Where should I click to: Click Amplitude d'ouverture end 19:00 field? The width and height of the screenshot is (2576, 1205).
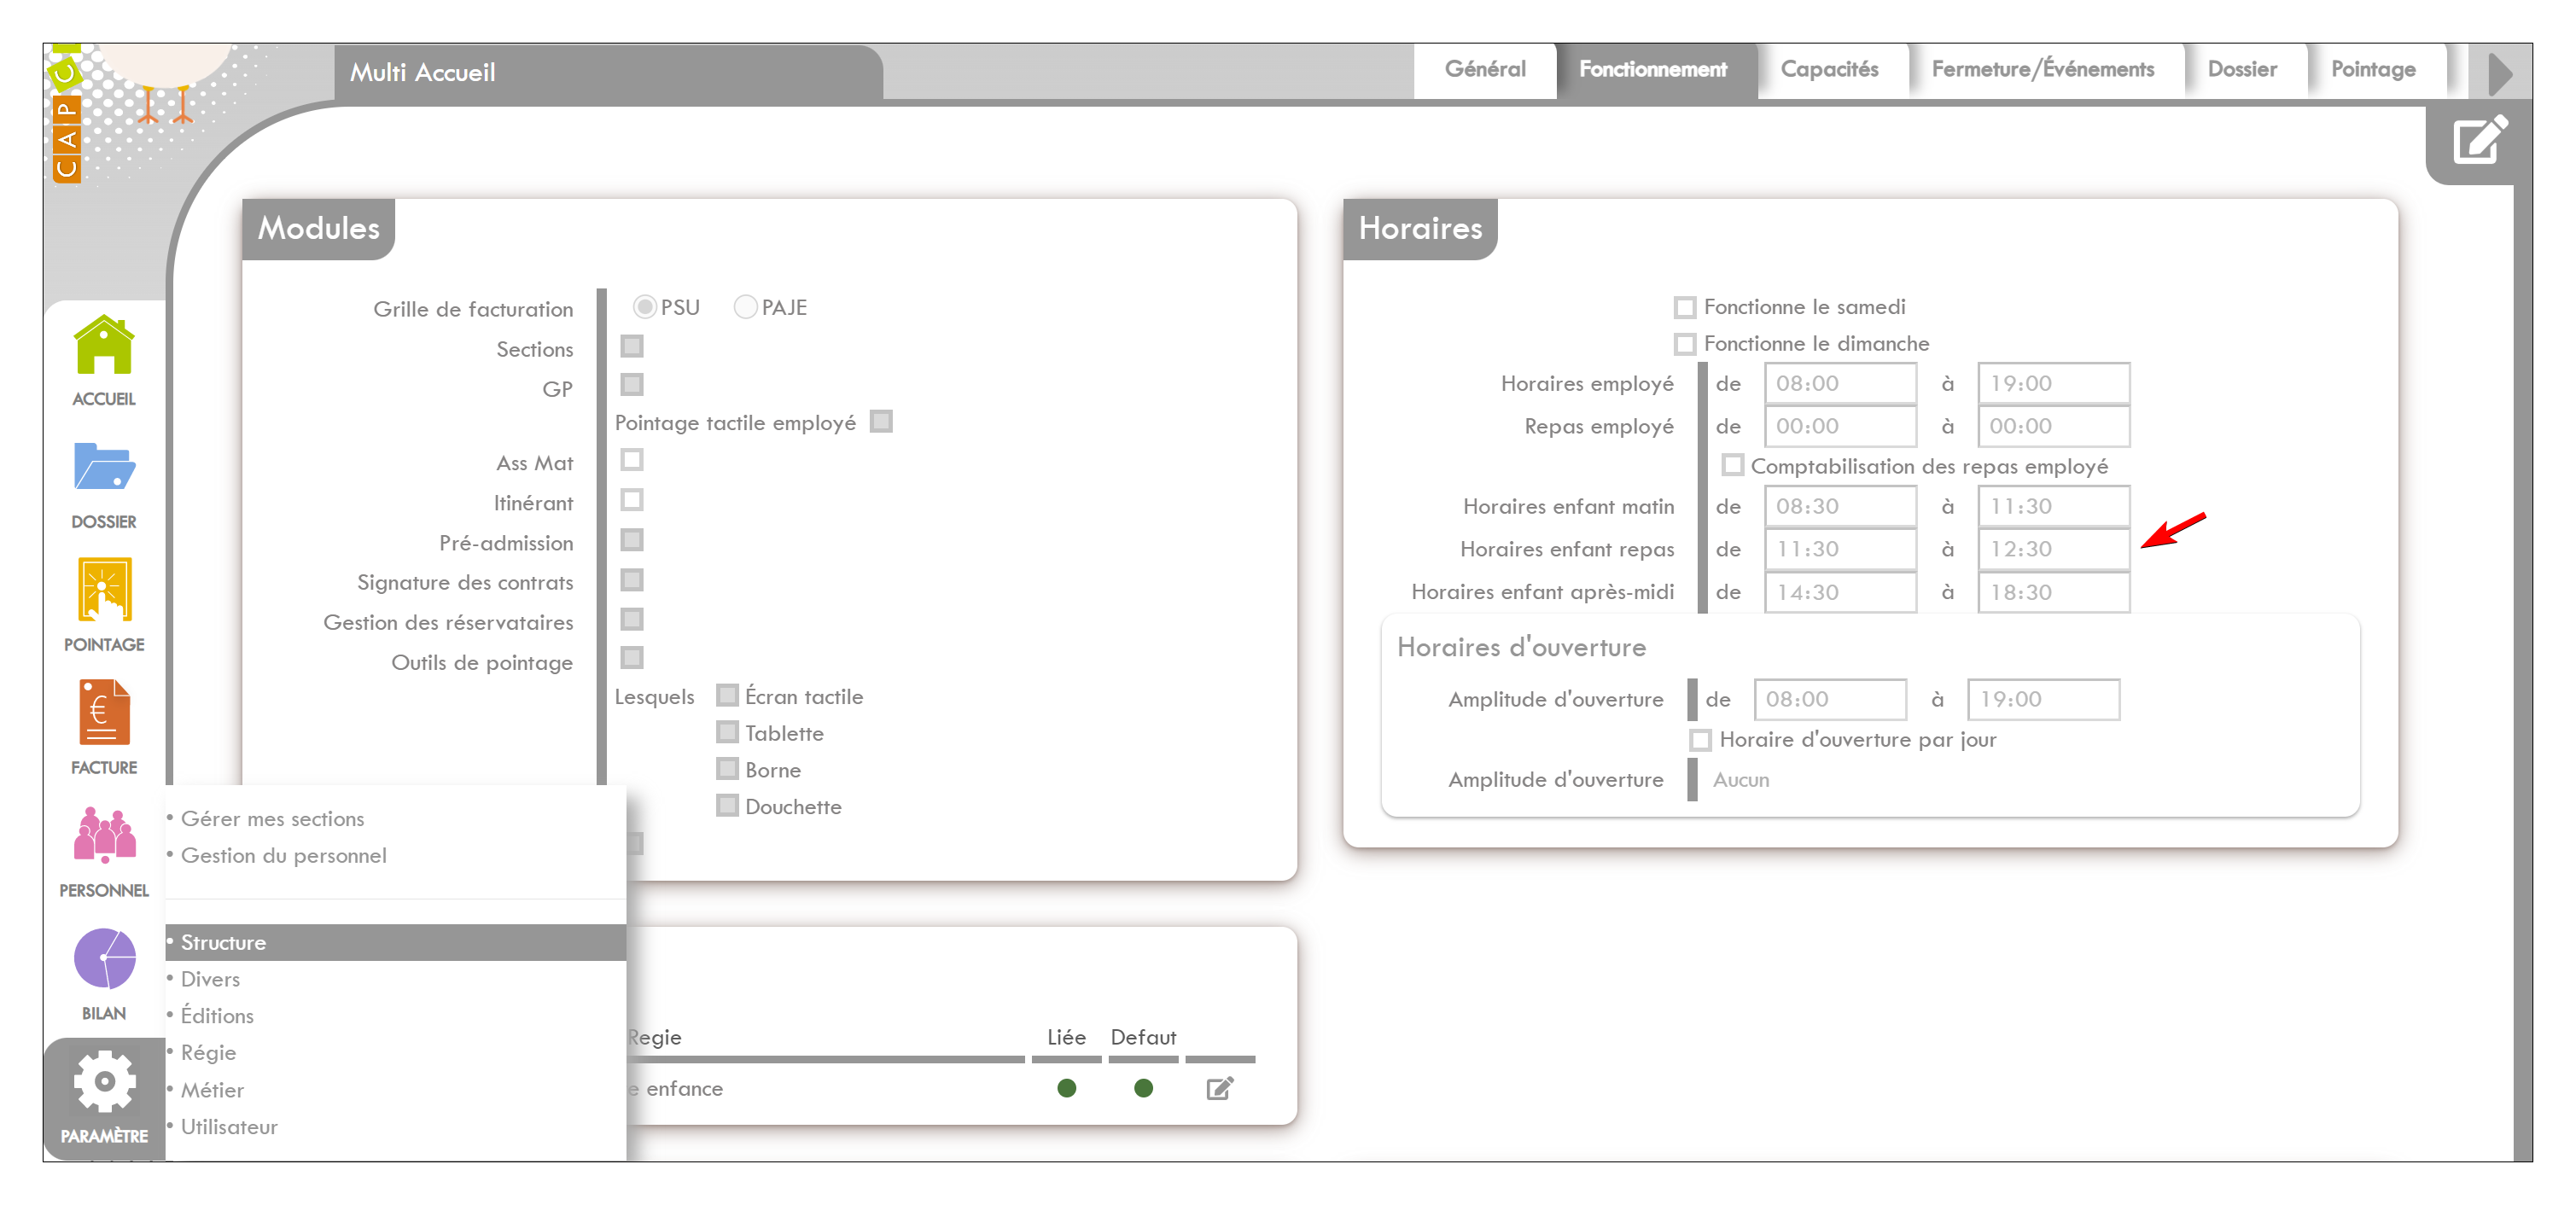pos(2043,700)
